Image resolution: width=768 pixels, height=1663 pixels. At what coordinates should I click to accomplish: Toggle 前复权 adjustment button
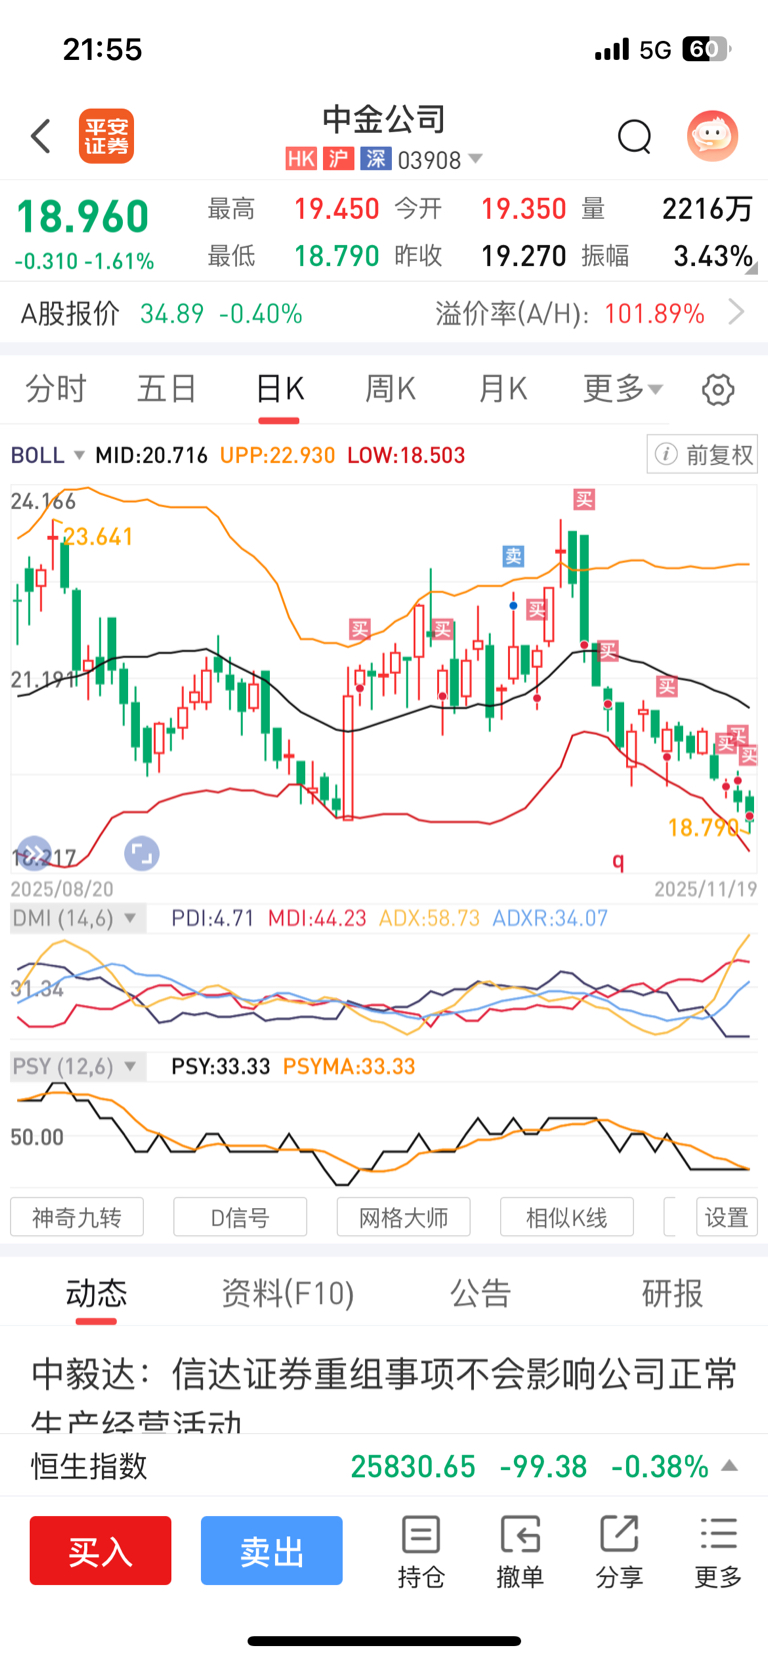point(702,455)
